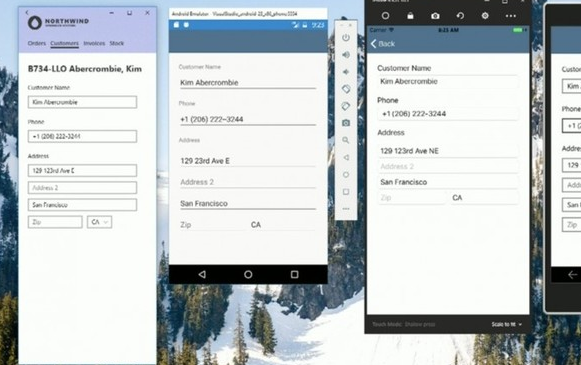
Task: Click overview square in Android emulator side toolbar
Action: point(346,192)
